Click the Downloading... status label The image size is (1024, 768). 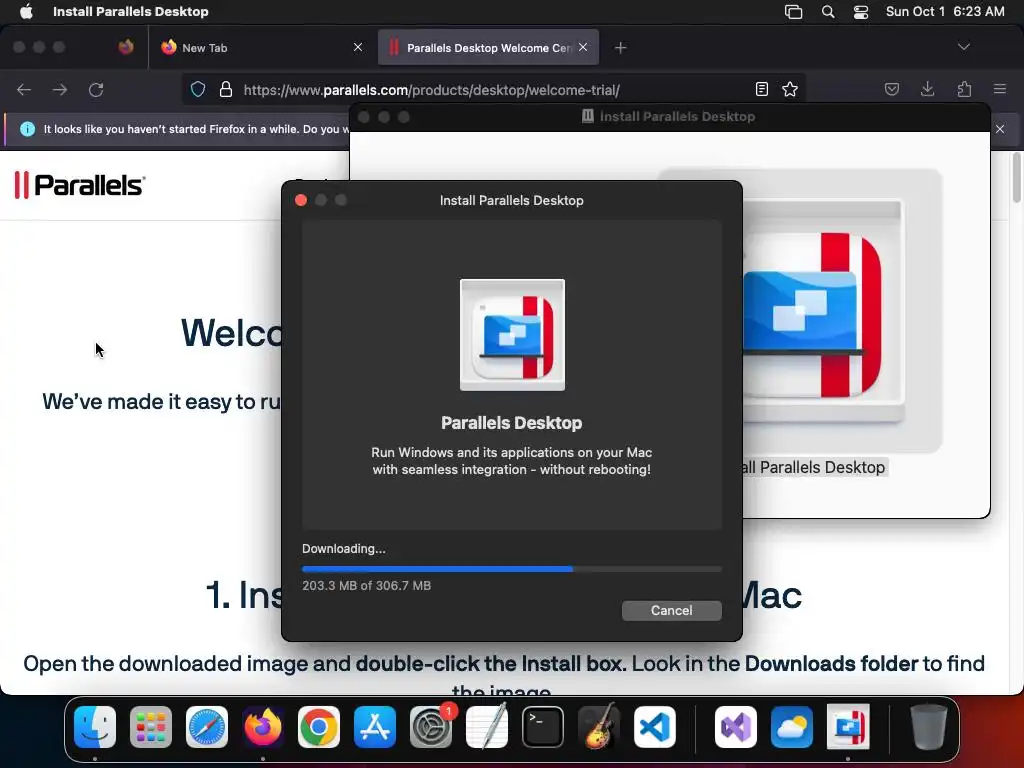click(344, 549)
